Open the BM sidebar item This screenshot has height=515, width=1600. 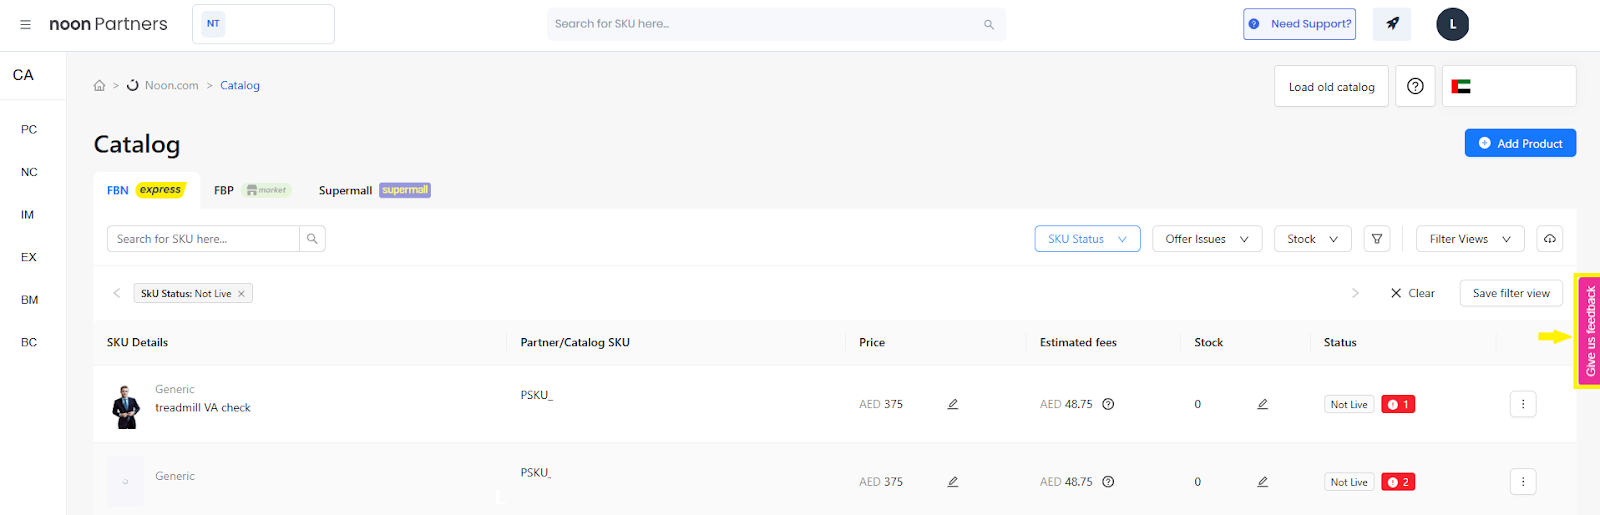(29, 299)
